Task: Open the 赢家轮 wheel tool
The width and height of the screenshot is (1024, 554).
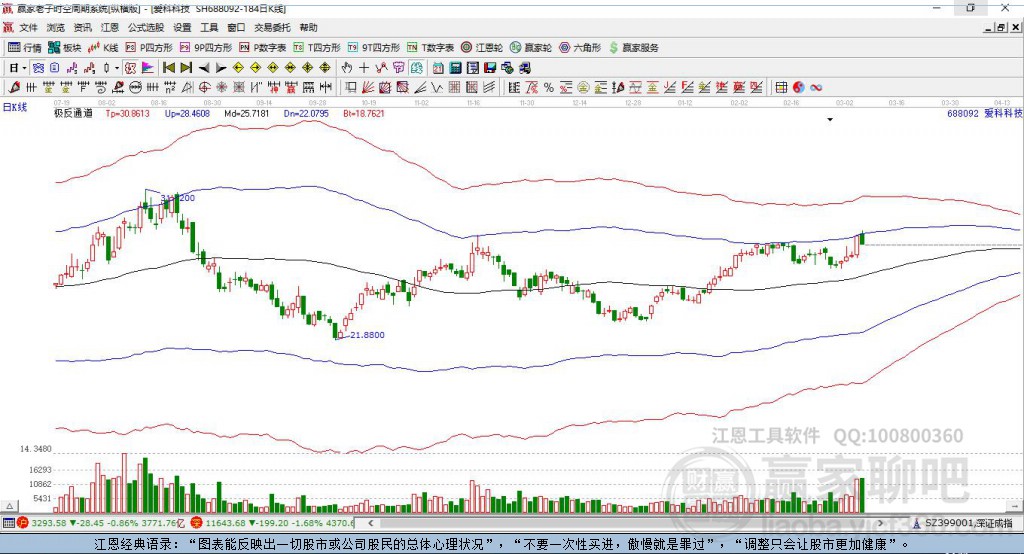Action: pos(531,48)
